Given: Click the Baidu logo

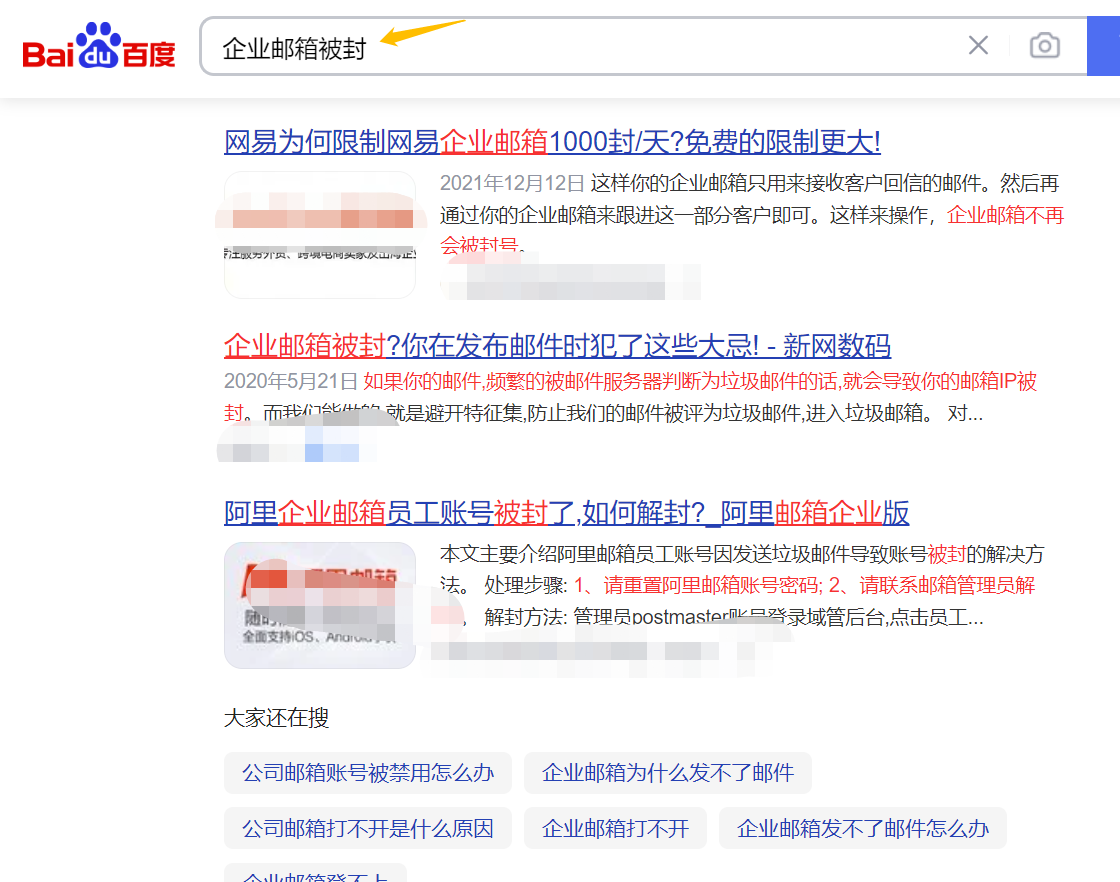Looking at the screenshot, I should point(99,46).
